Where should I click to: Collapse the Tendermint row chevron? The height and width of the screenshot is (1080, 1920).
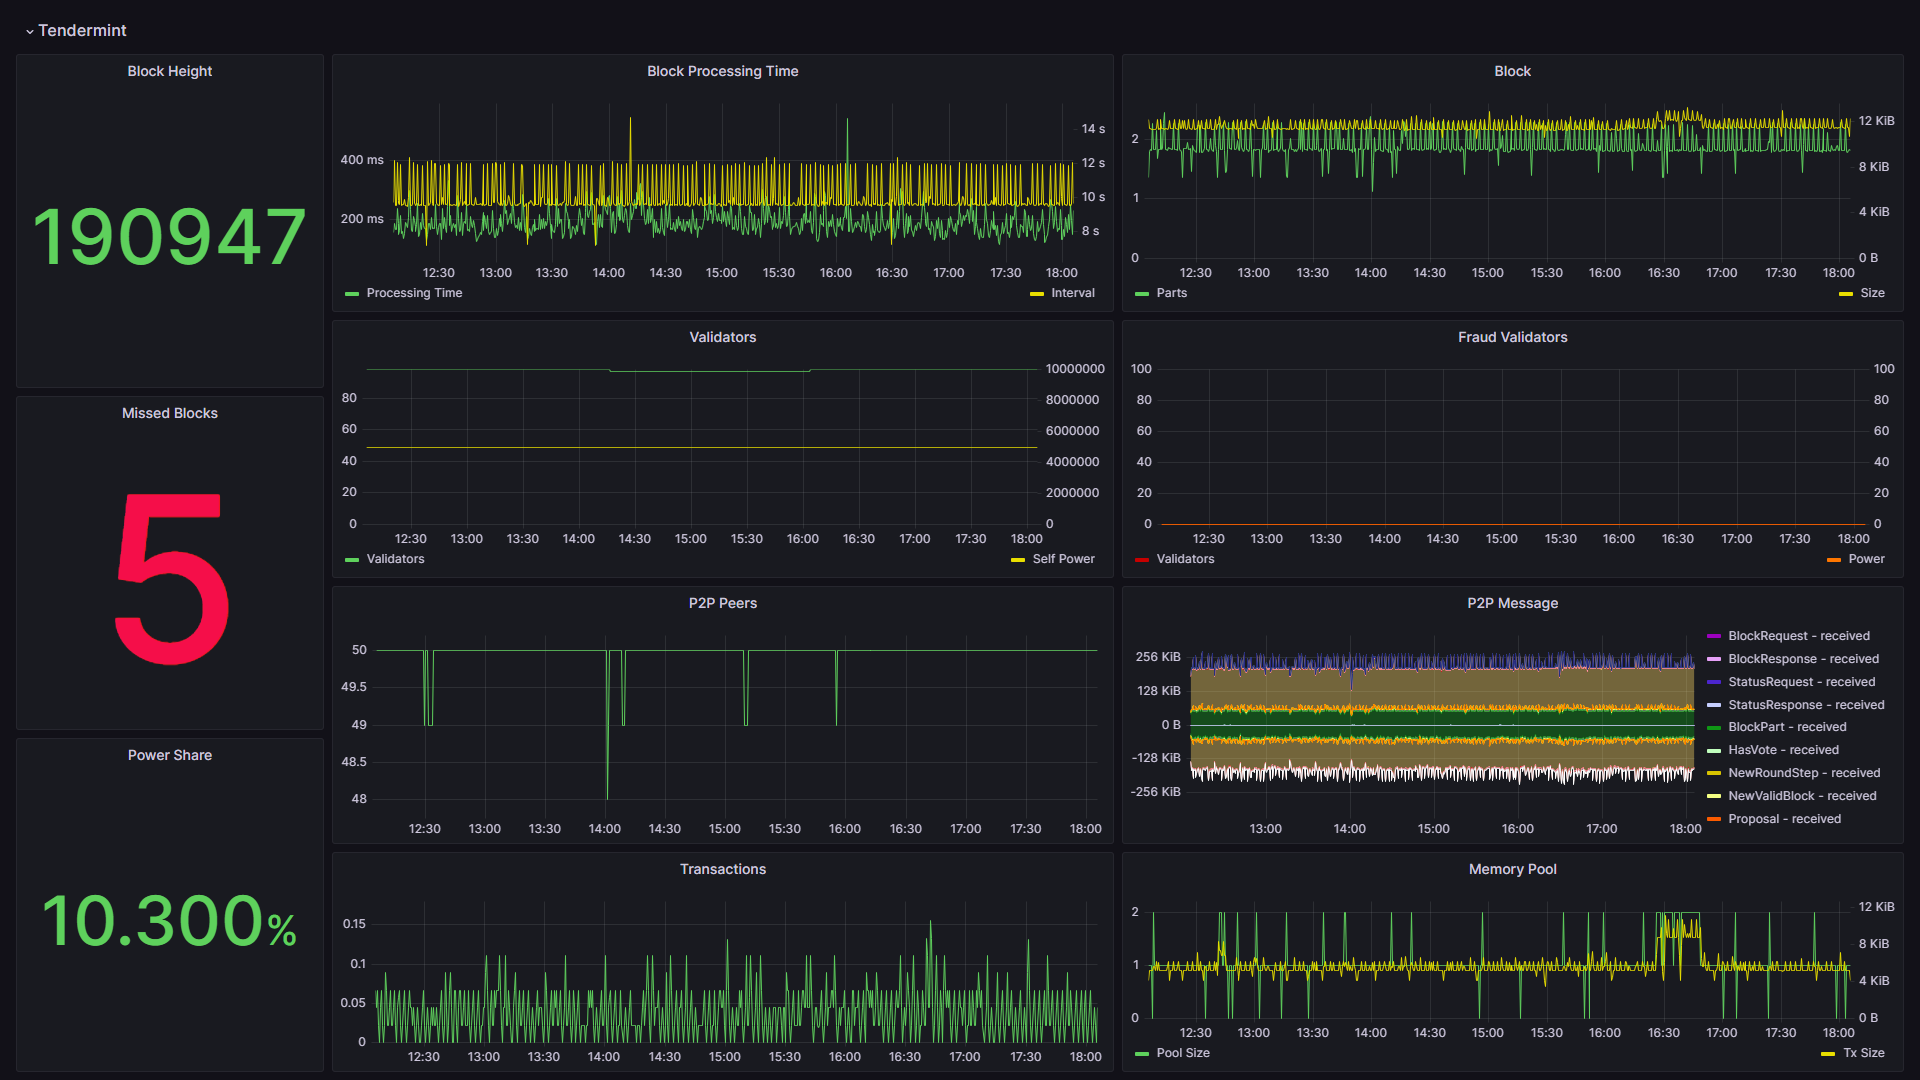[29, 31]
